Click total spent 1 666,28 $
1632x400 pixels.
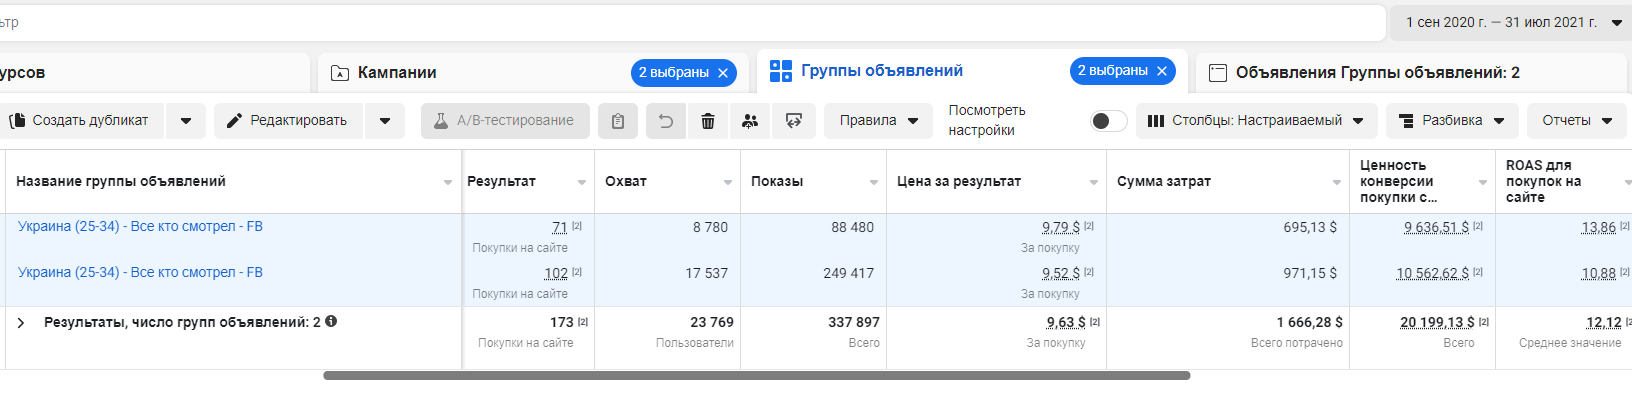pyautogui.click(x=1309, y=323)
